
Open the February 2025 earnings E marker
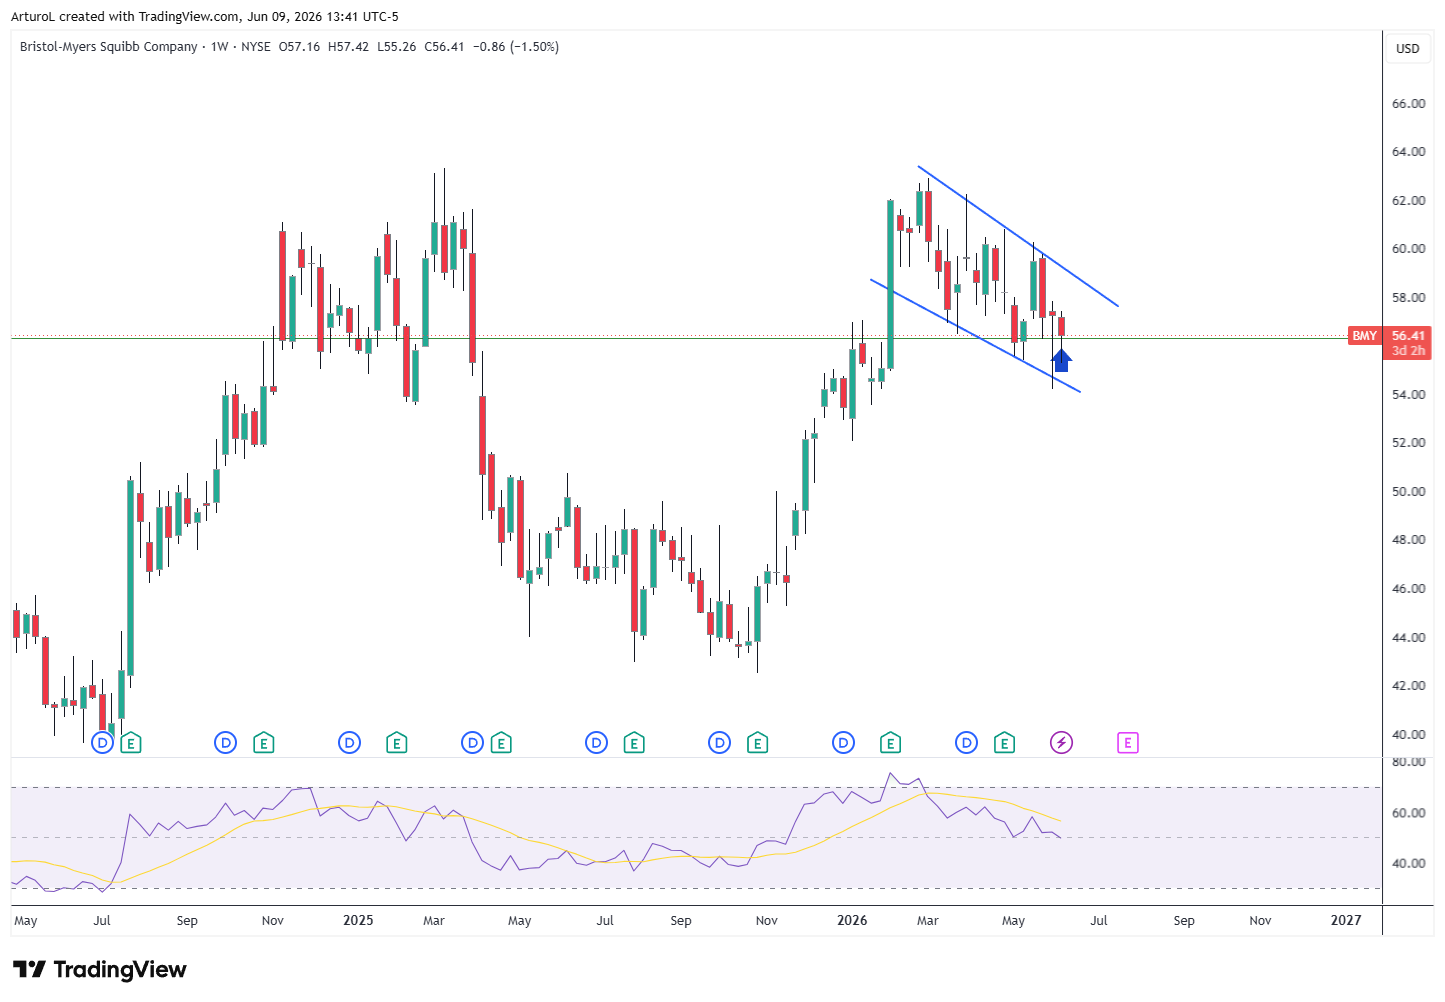pyautogui.click(x=397, y=743)
